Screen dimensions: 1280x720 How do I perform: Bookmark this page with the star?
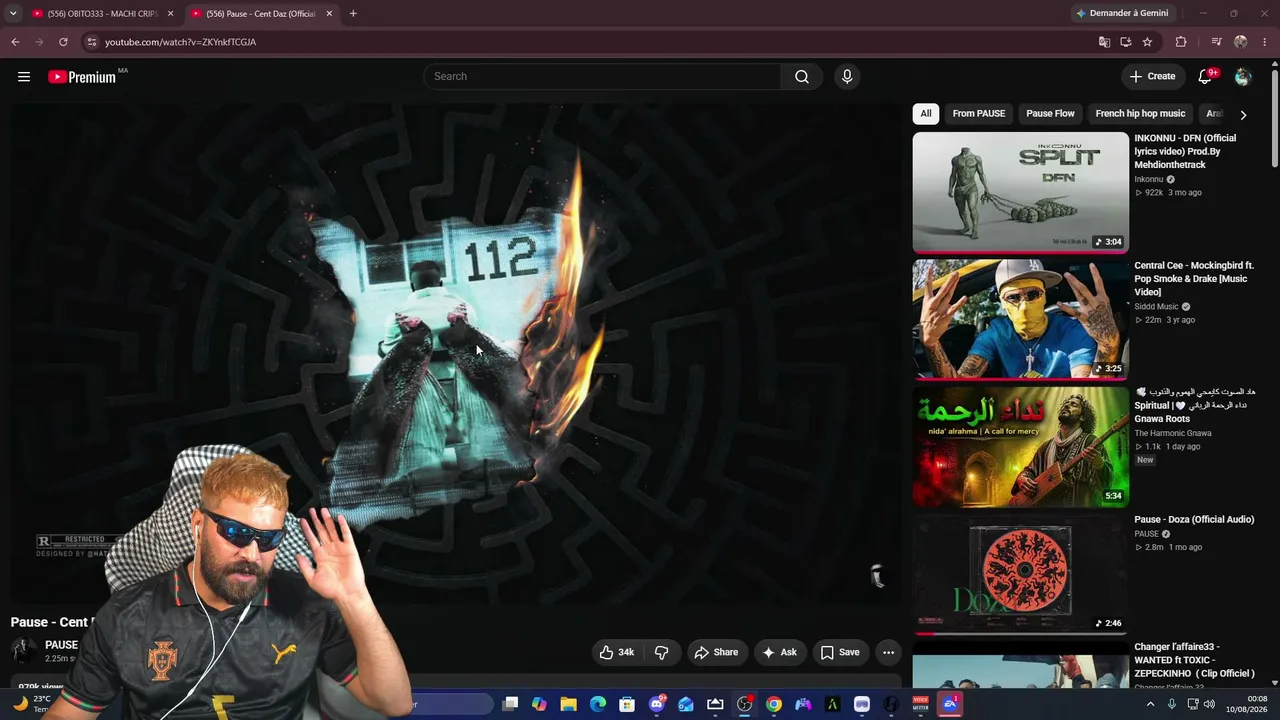pyautogui.click(x=1147, y=42)
